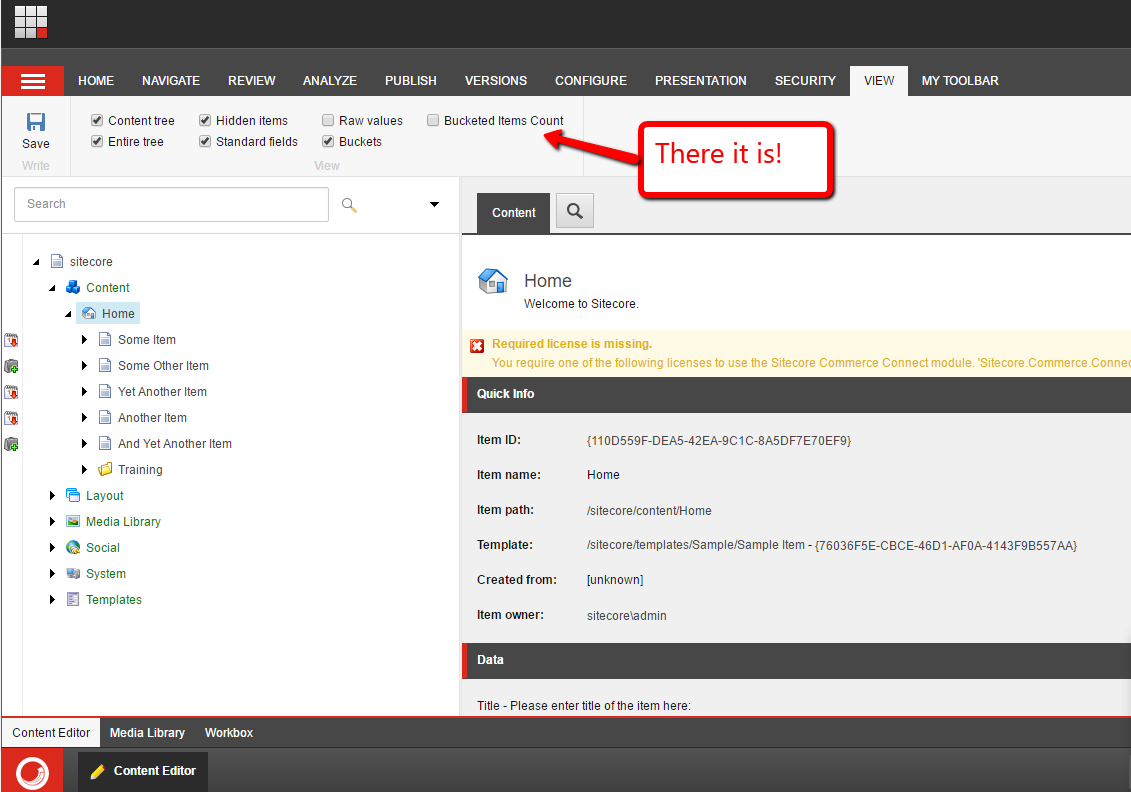The height and width of the screenshot is (792, 1131).
Task: Open the red hamburger Sitecore menu
Action: pos(33,81)
